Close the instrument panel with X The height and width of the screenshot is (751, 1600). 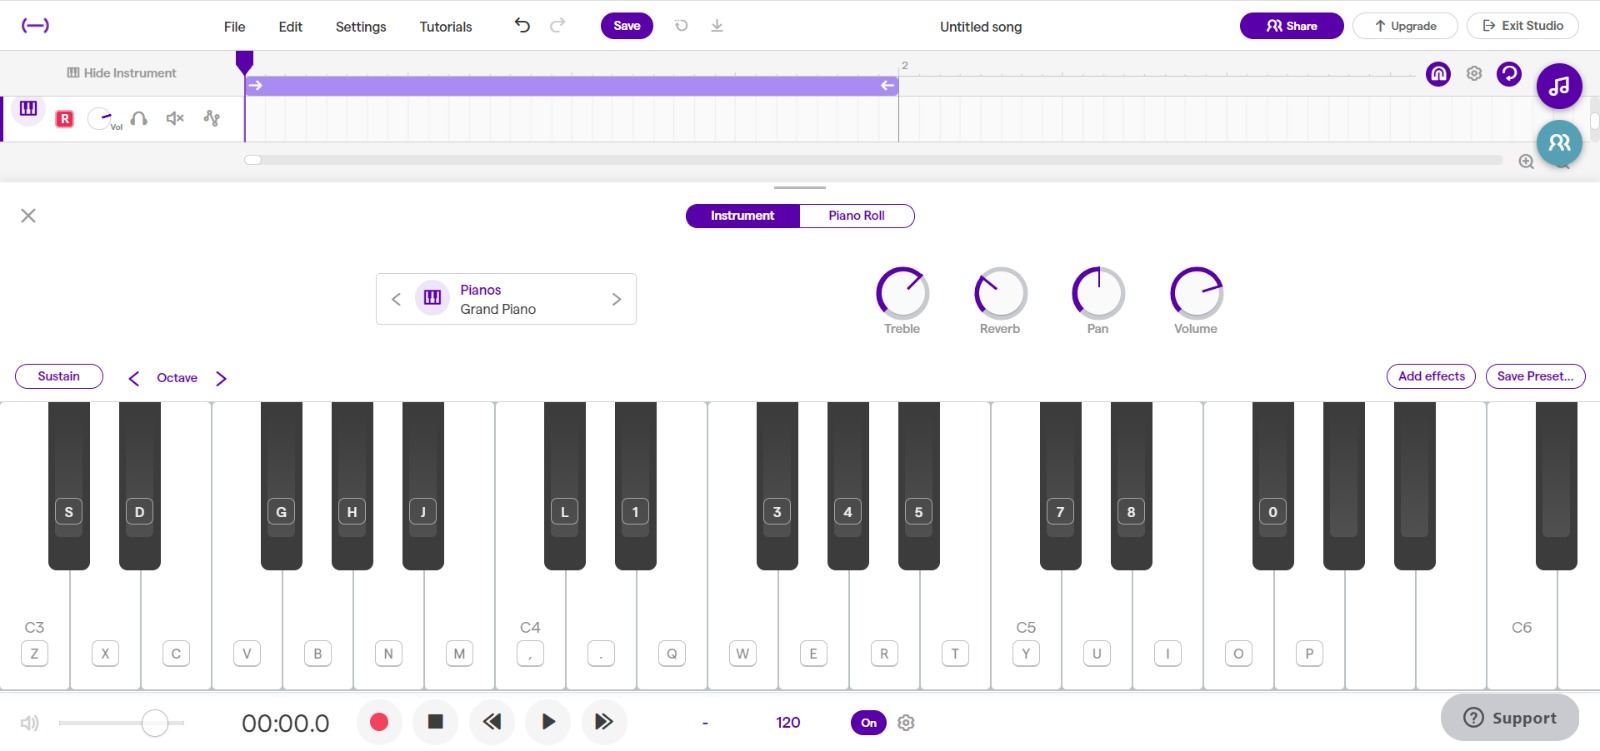coord(28,215)
